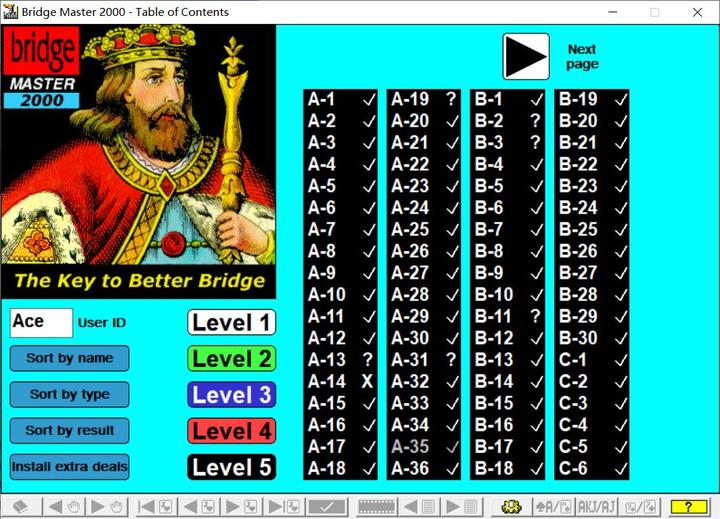
Task: Open the grayed deal A-35
Action: [423, 446]
